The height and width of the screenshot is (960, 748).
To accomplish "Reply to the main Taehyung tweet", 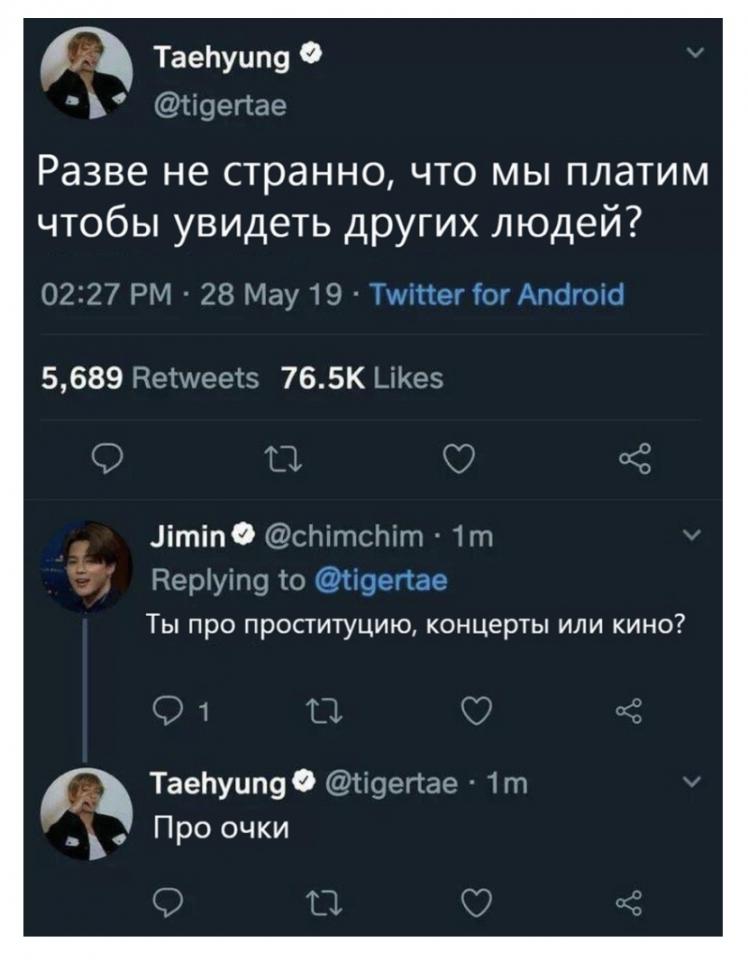I will coord(105,462).
